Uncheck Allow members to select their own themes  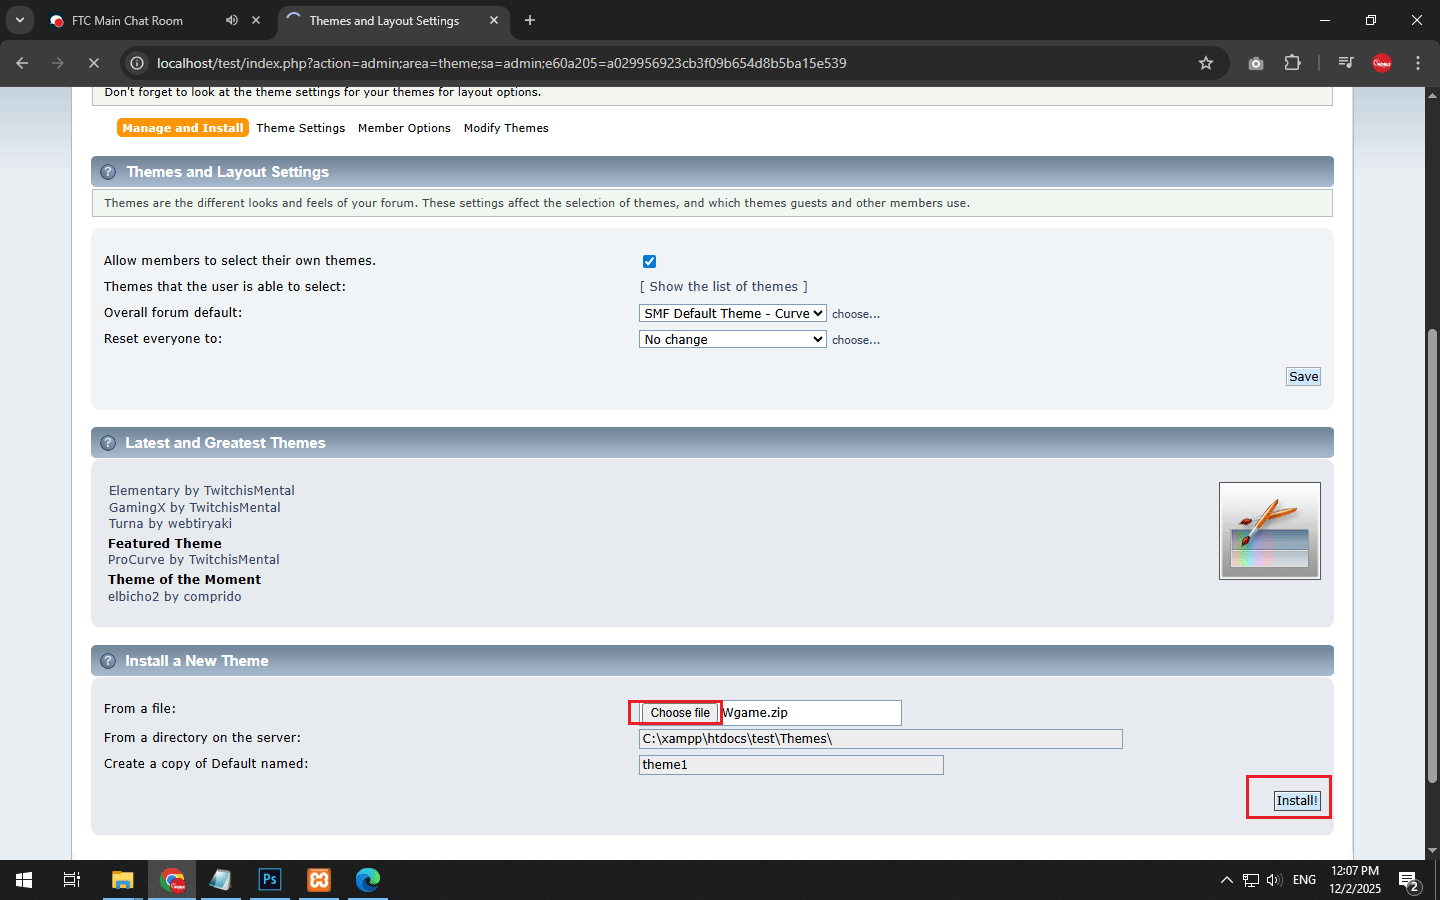click(x=649, y=261)
